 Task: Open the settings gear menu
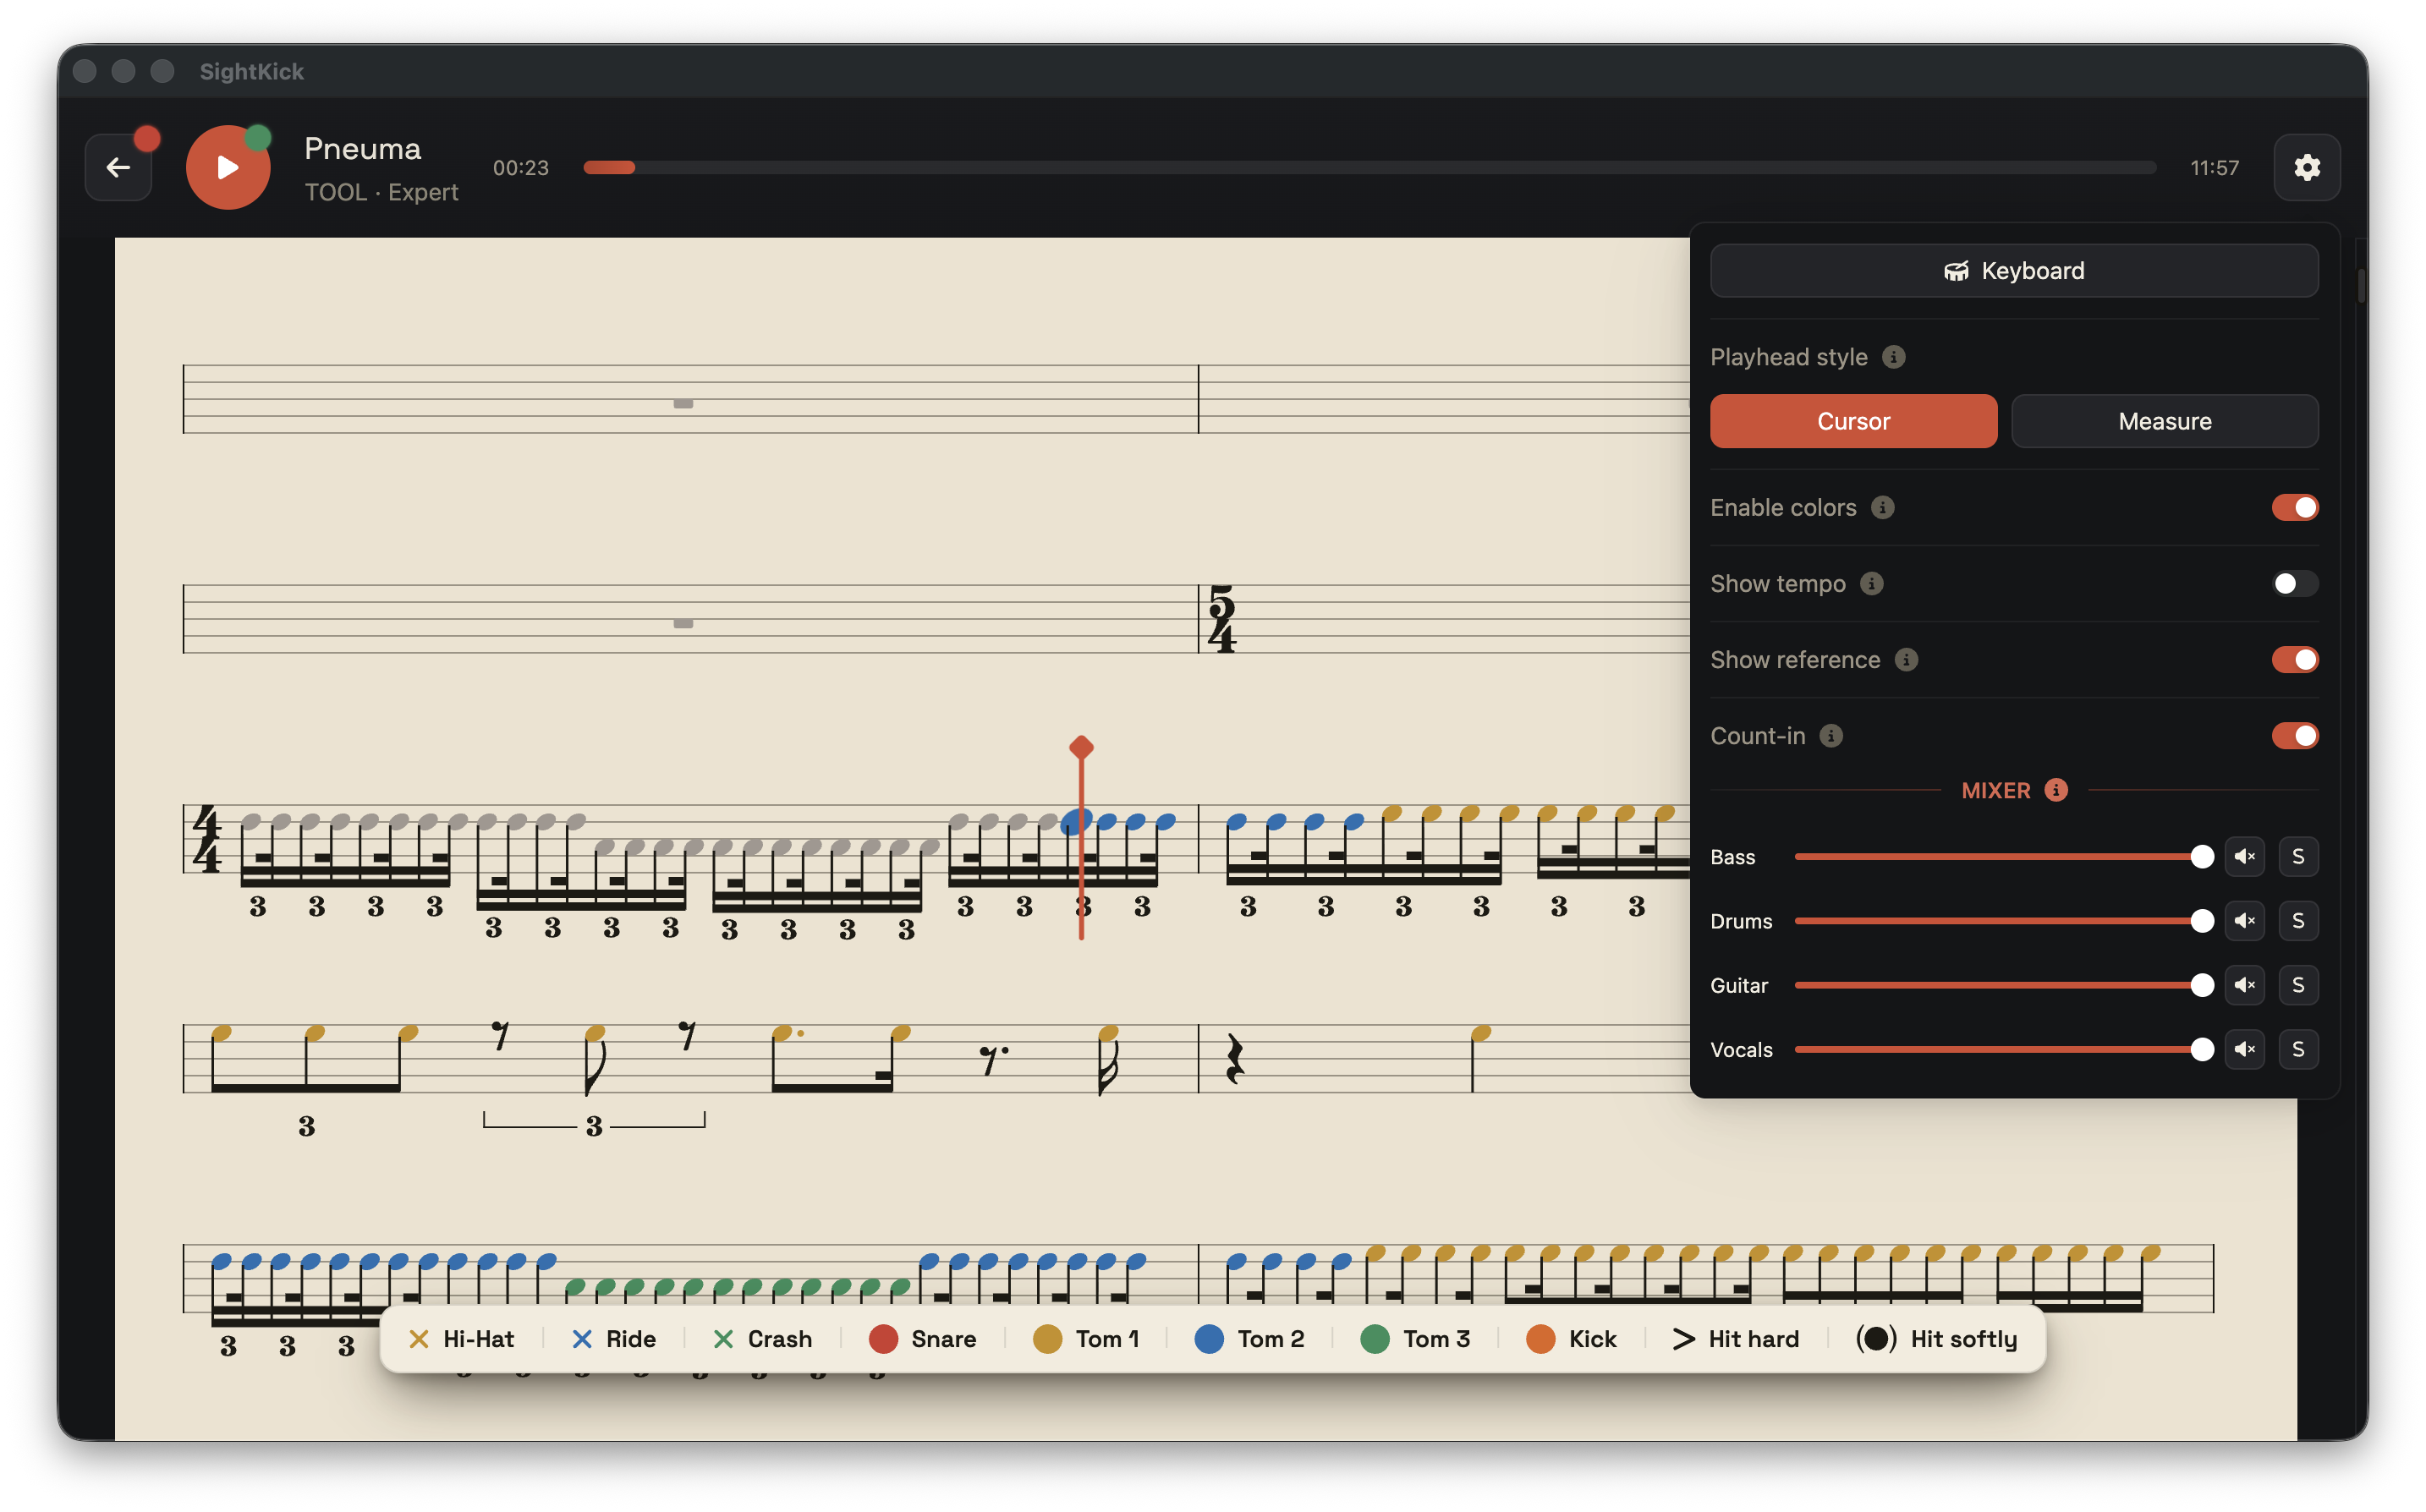pyautogui.click(x=2306, y=167)
